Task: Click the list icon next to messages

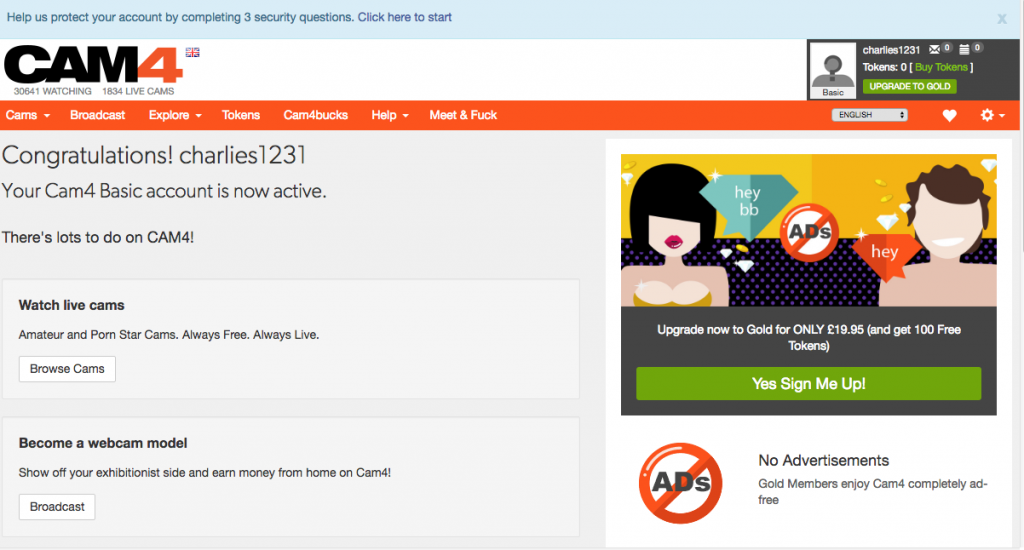Action: click(964, 49)
